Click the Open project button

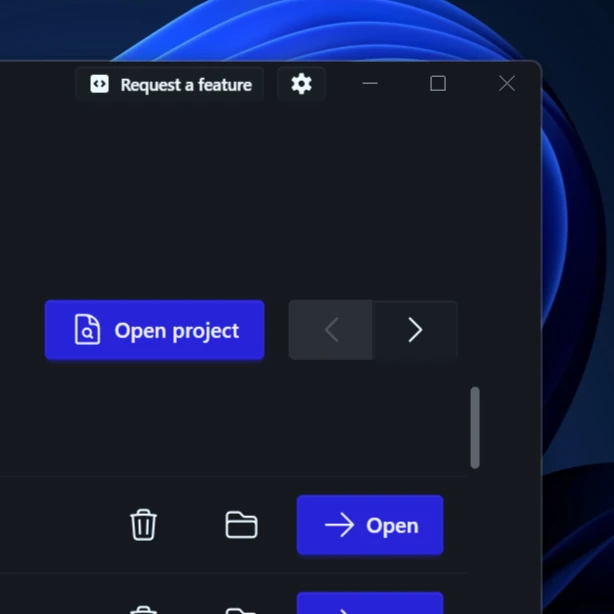tap(155, 330)
